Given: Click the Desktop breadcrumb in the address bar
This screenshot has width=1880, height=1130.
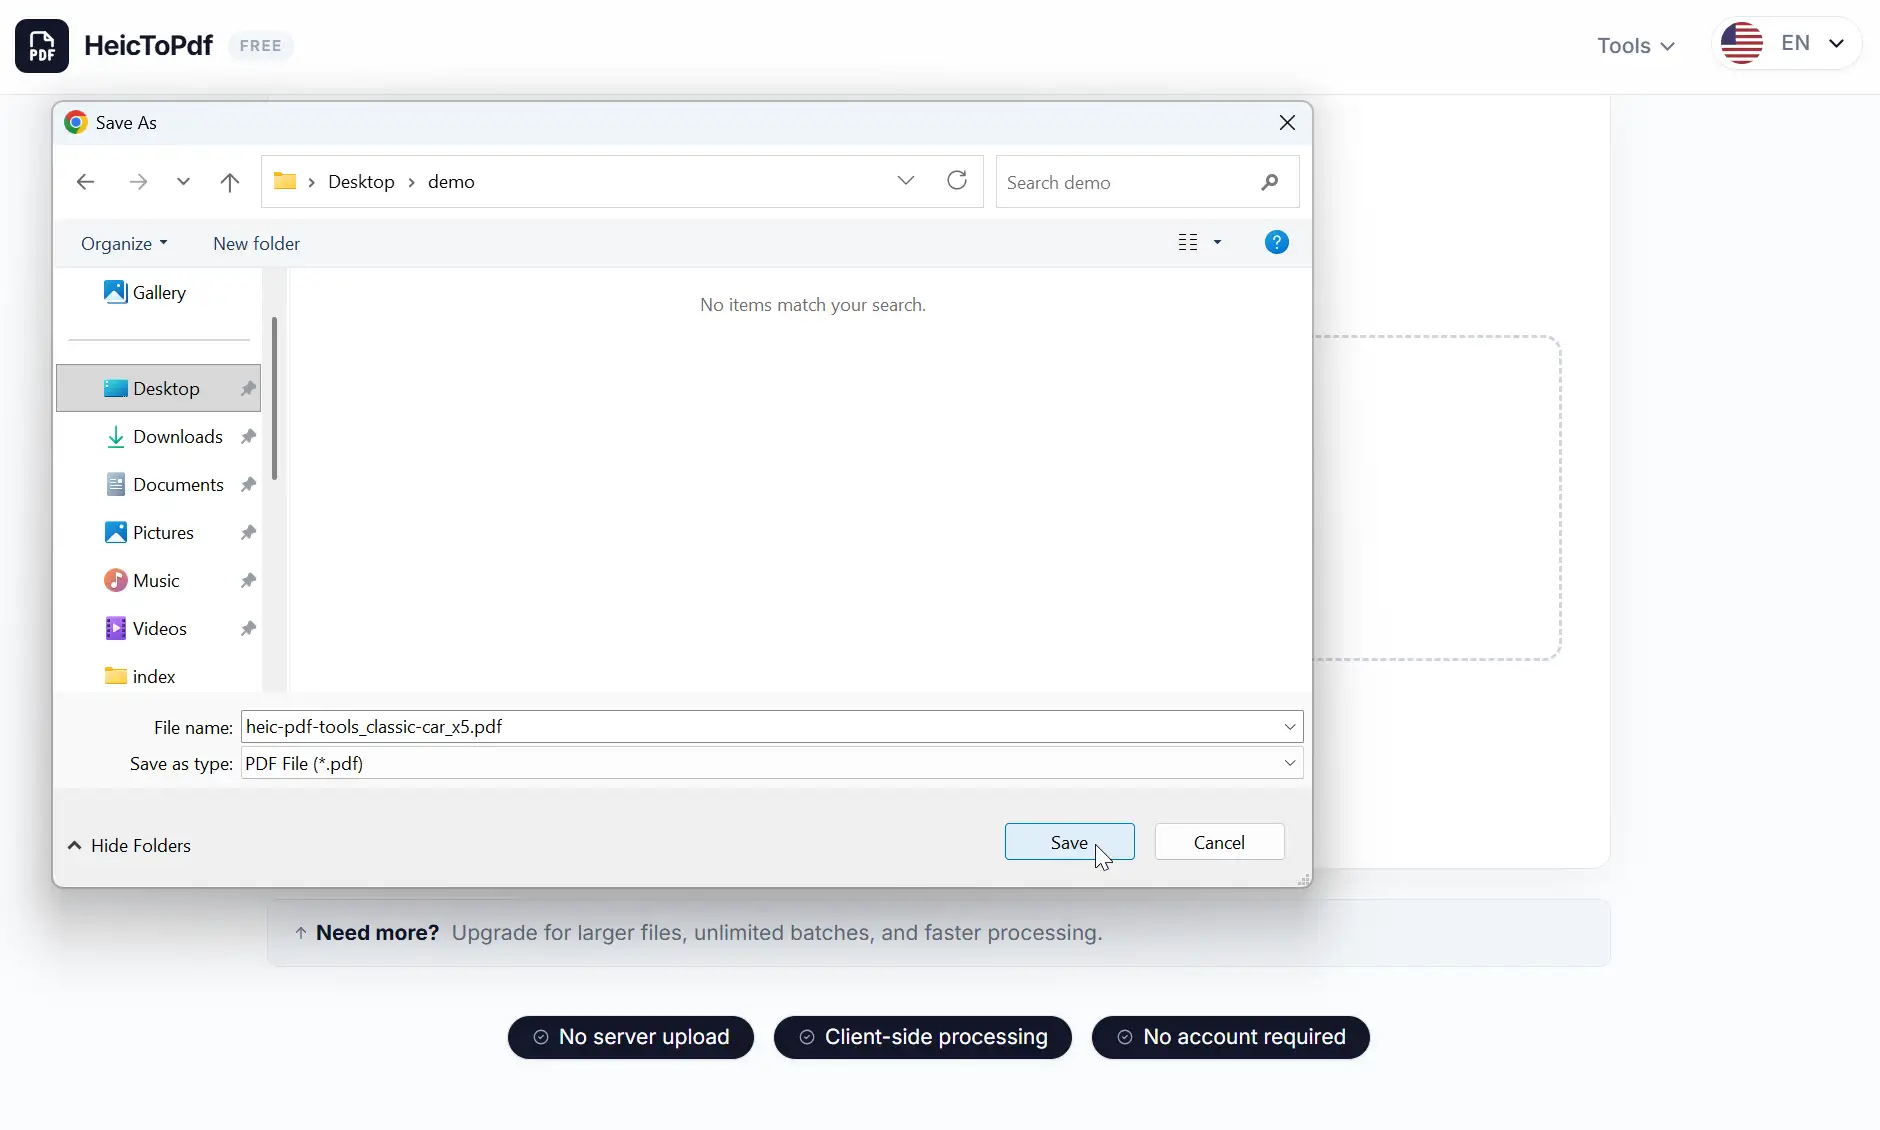Looking at the screenshot, I should tap(361, 181).
